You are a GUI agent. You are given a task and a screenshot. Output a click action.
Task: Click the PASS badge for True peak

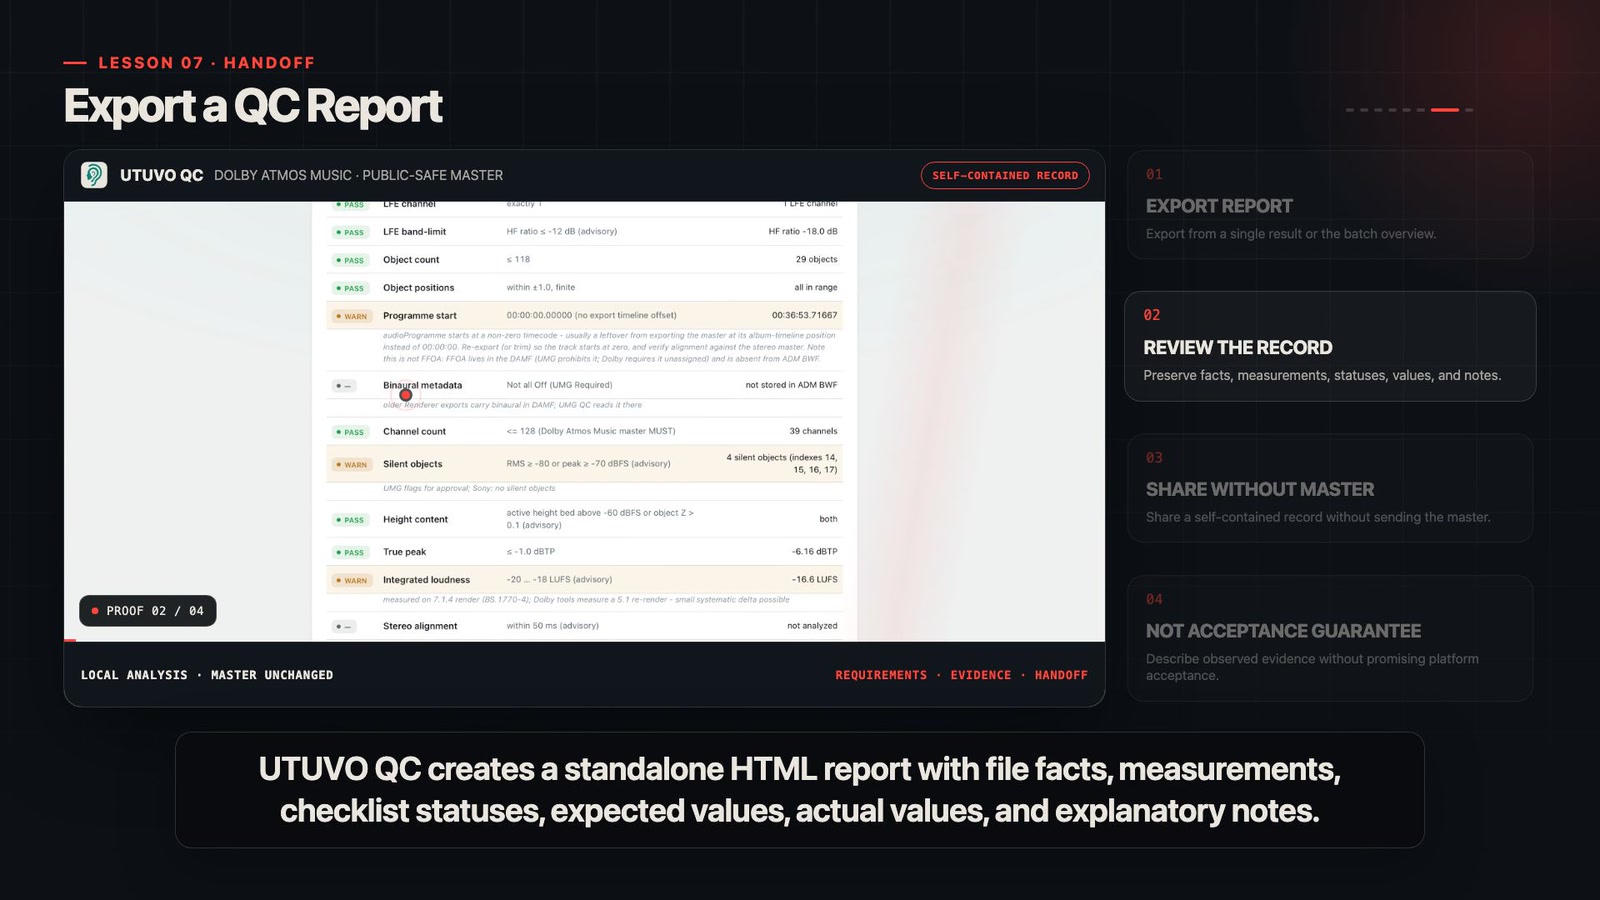351,552
